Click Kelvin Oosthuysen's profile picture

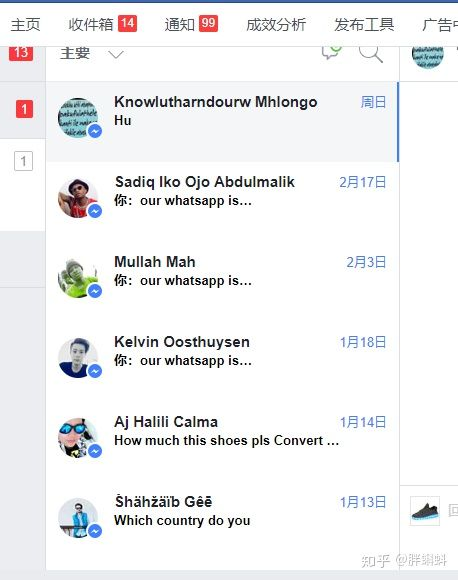pyautogui.click(x=78, y=358)
